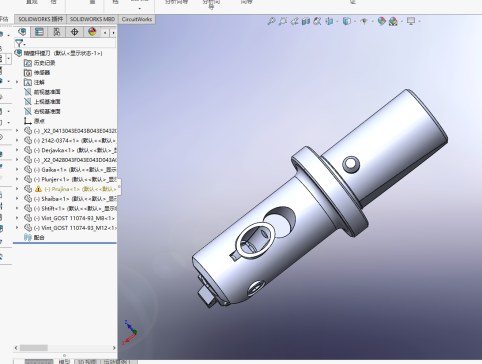Click Dynamic Annotation Views icon
Viewport: 482px width, 364px height.
pyautogui.click(x=317, y=21)
